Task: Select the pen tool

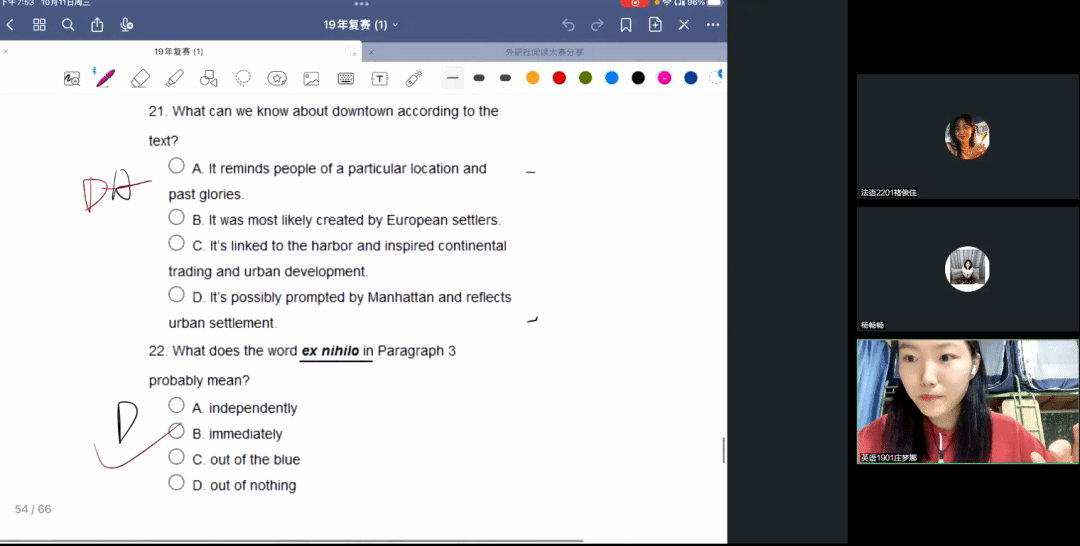Action: pos(105,78)
